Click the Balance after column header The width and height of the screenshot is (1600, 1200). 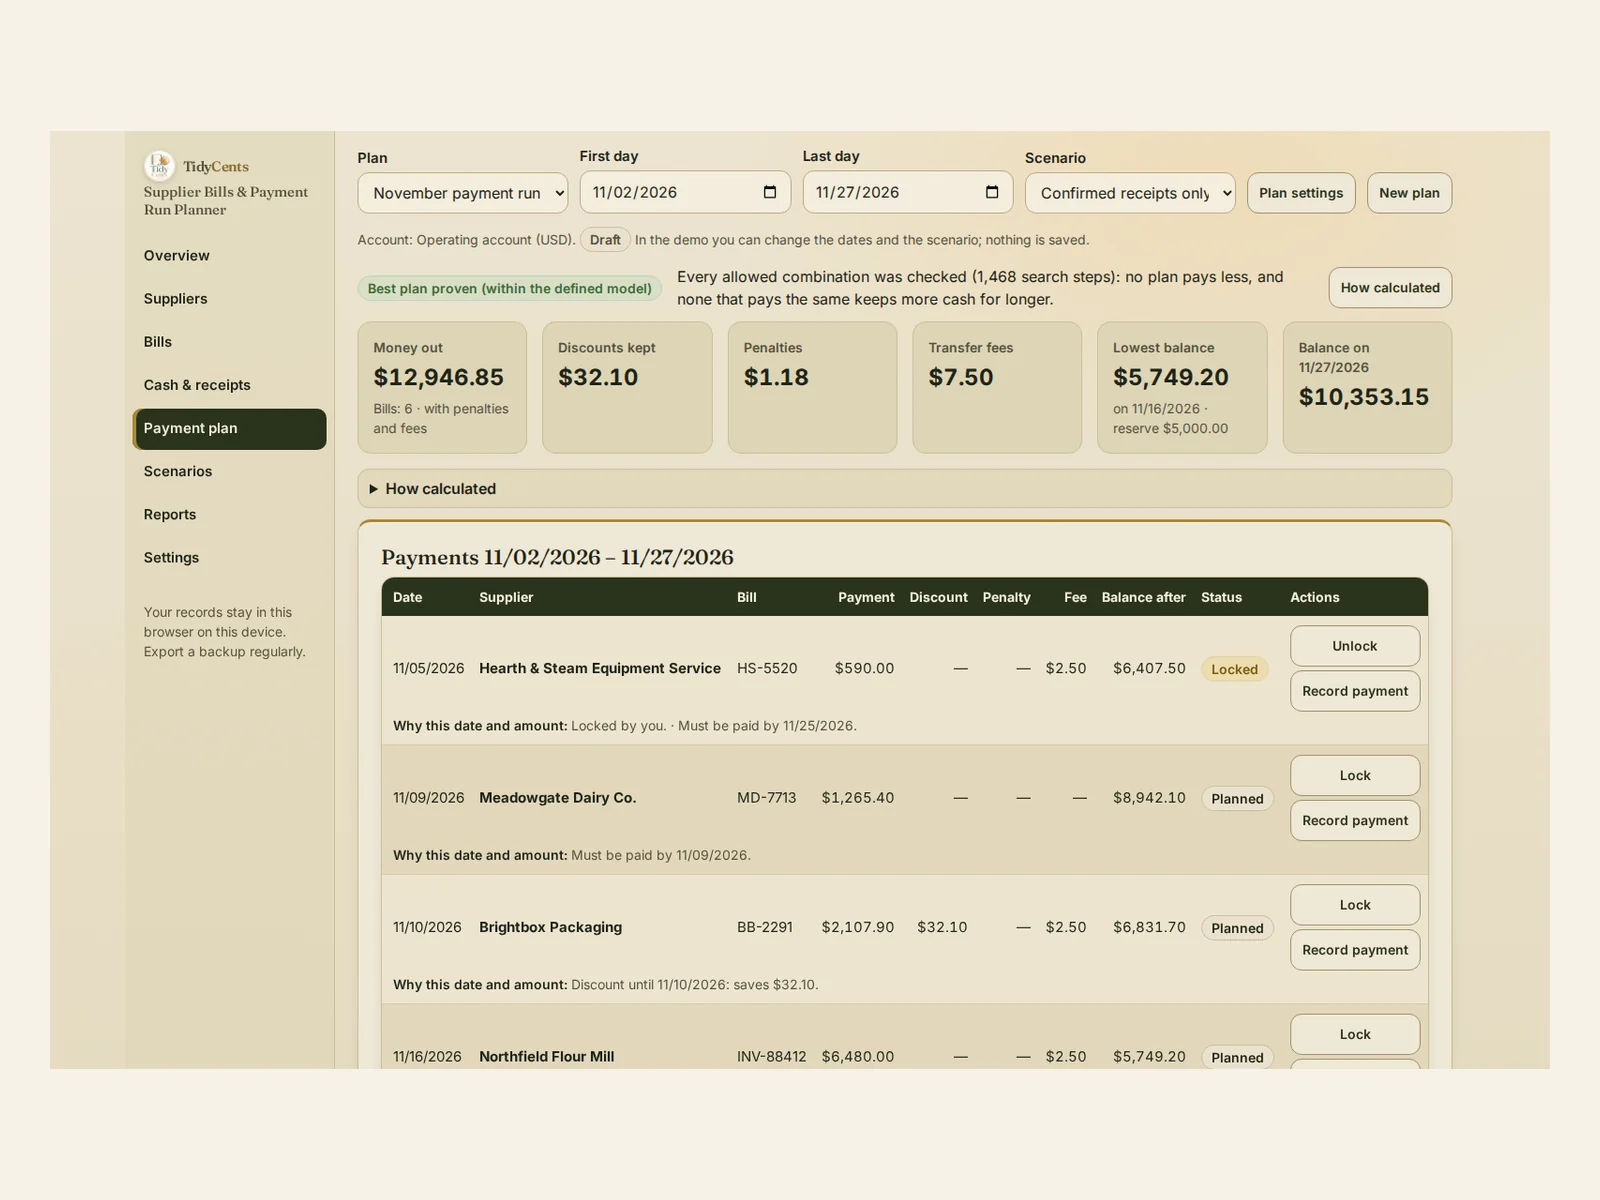[1143, 598]
